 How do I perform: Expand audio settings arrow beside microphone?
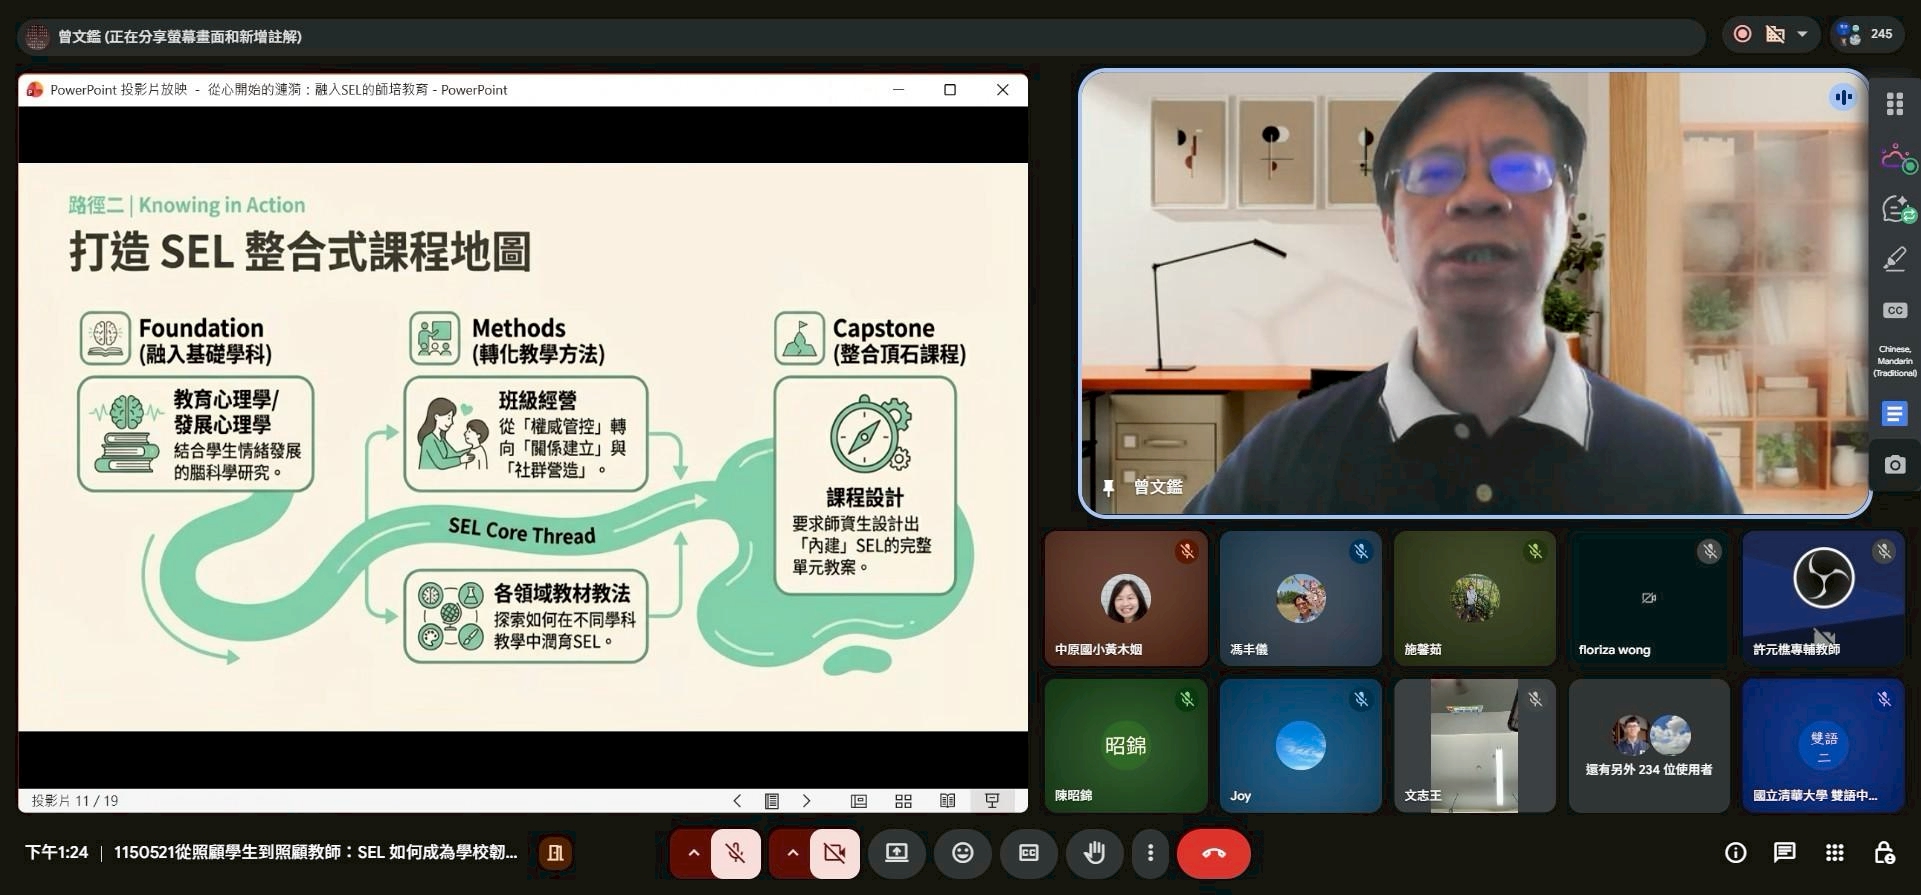[x=692, y=853]
